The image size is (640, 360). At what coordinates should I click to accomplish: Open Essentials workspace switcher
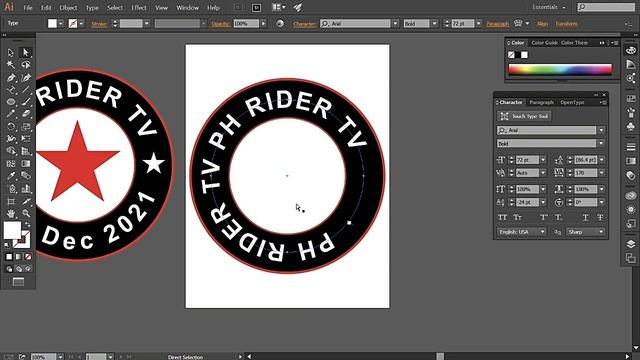click(x=549, y=7)
